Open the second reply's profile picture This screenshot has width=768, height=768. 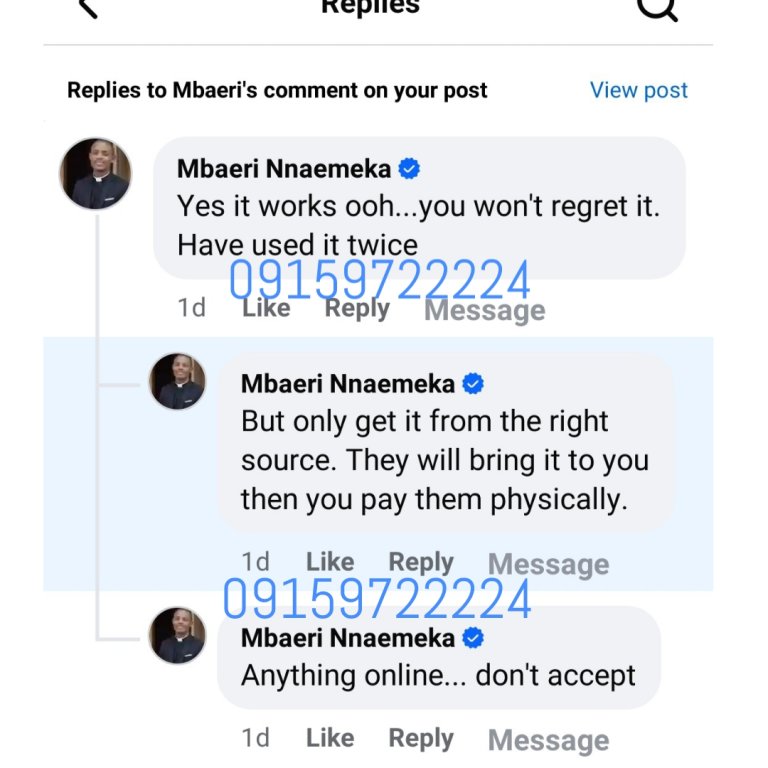click(x=178, y=381)
